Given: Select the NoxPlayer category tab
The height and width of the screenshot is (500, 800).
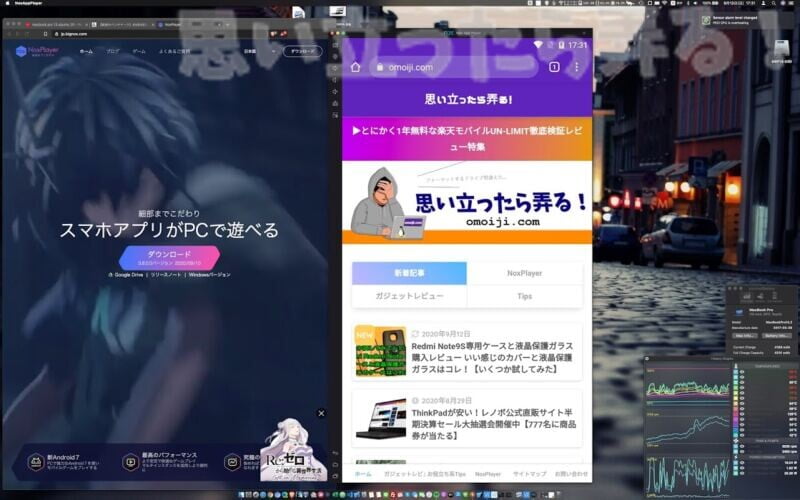Looking at the screenshot, I should [524, 273].
